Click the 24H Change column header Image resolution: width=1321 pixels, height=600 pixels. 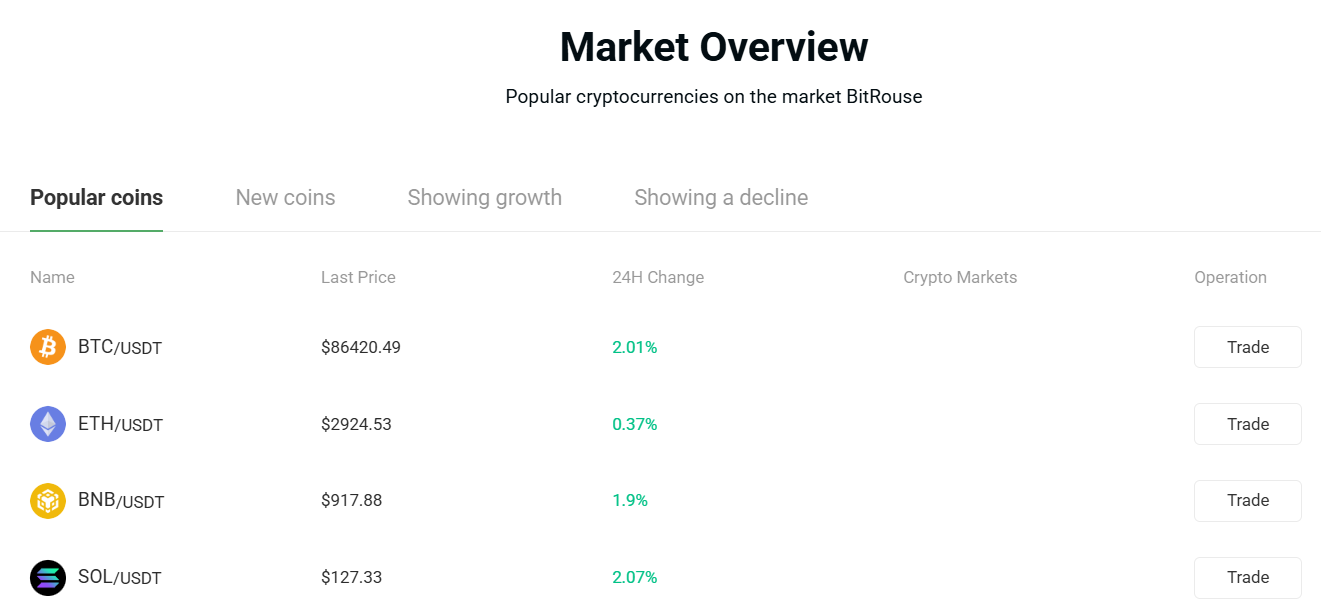pyautogui.click(x=658, y=277)
